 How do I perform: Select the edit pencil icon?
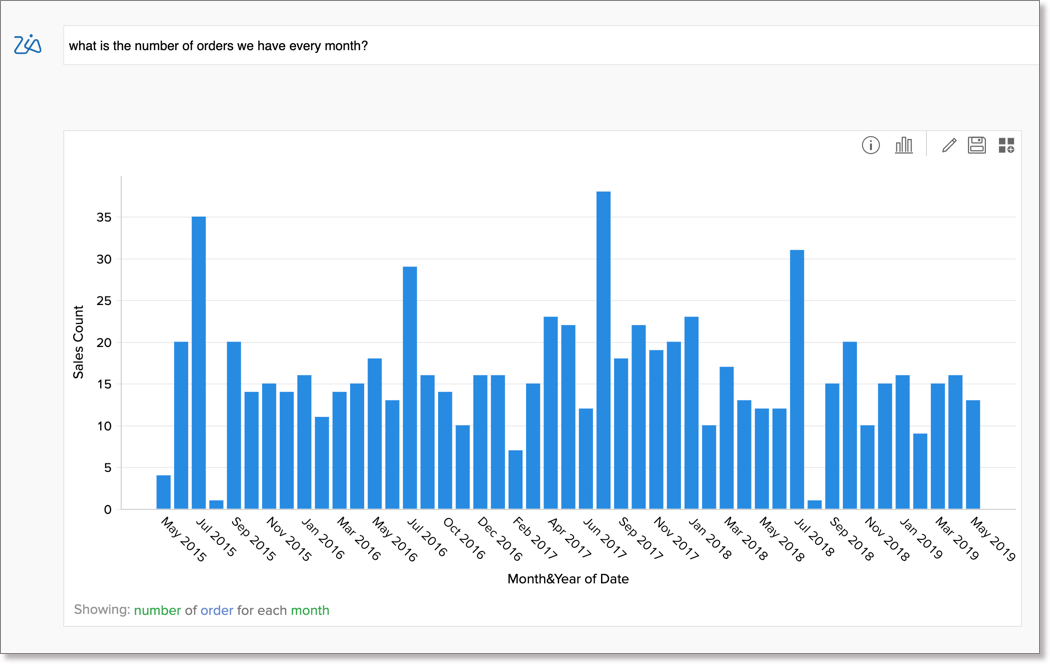(x=948, y=145)
